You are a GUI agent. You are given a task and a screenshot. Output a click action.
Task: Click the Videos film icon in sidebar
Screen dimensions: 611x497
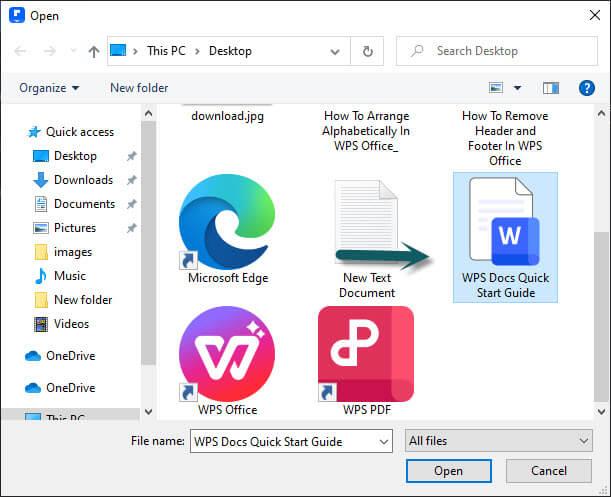[41, 324]
